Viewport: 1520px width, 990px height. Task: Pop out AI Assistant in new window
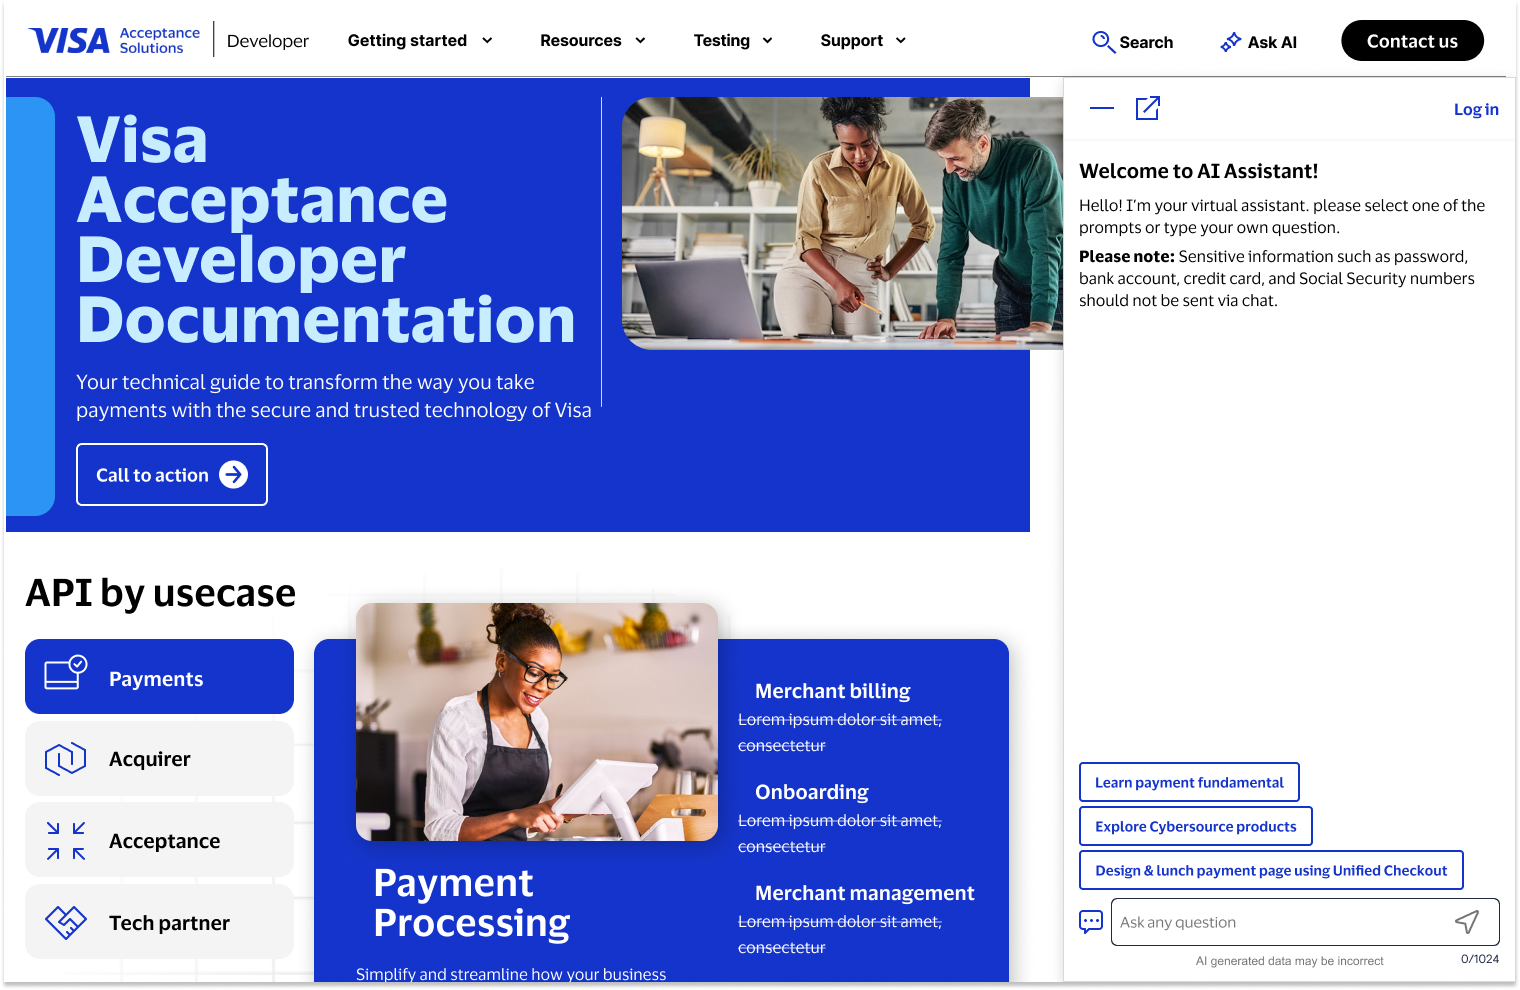point(1148,108)
